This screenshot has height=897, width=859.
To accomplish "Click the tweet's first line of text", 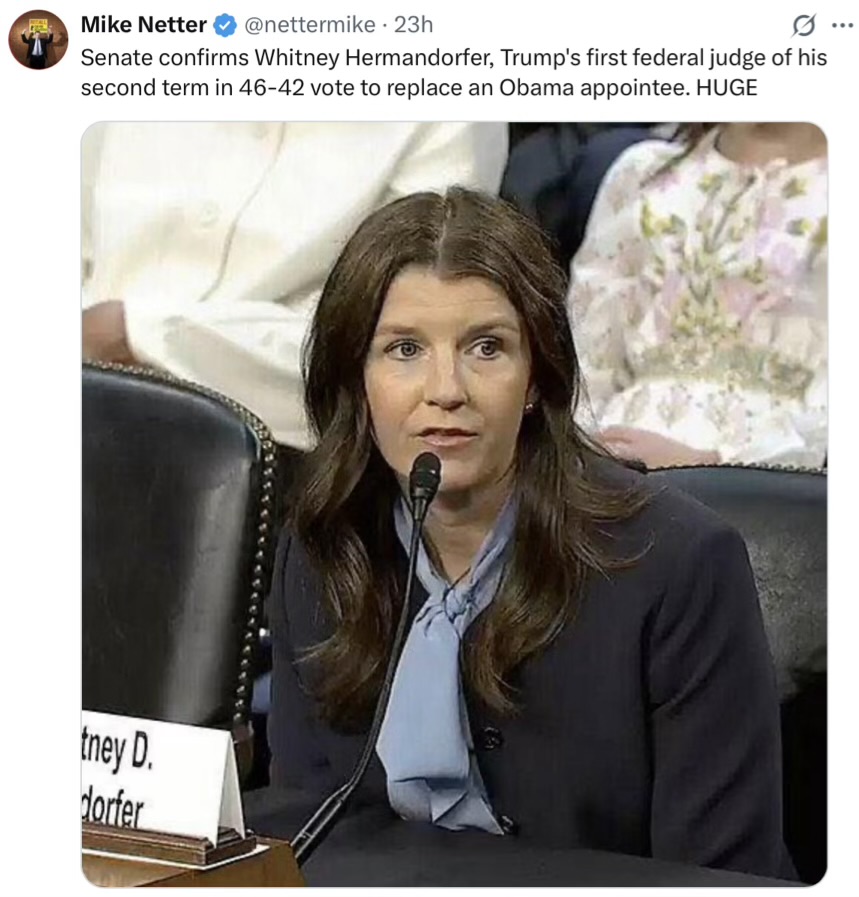I will 454,58.
